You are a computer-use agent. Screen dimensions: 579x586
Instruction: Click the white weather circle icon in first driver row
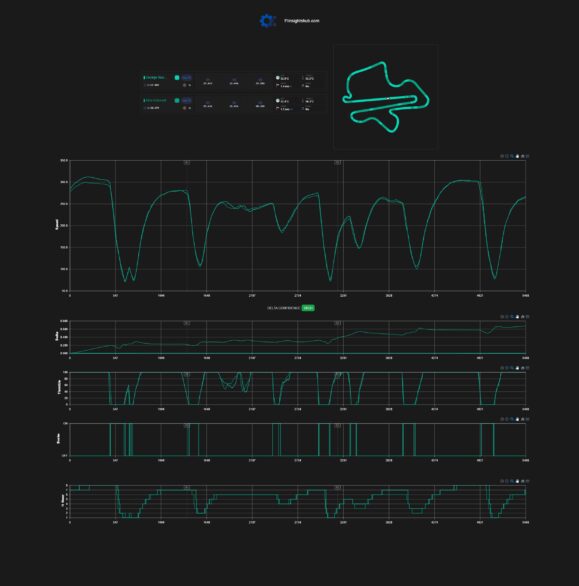pyautogui.click(x=278, y=78)
